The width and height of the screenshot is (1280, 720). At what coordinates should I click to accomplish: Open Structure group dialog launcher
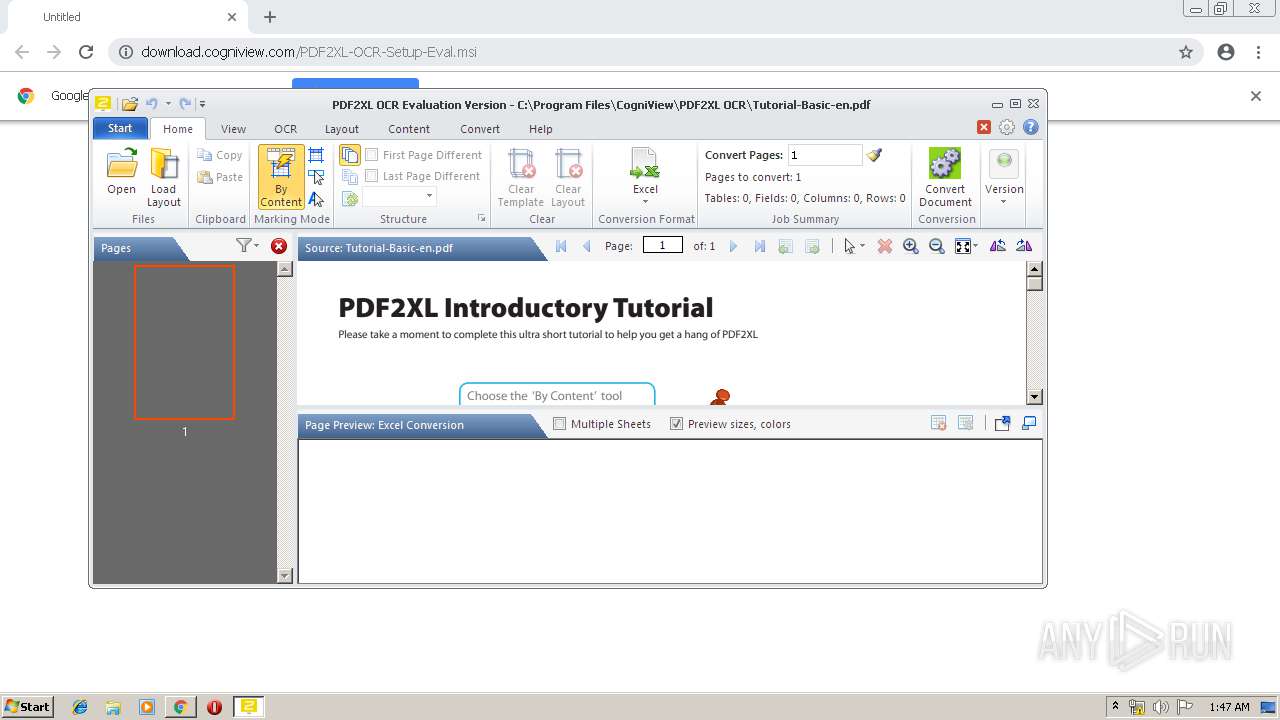pyautogui.click(x=482, y=218)
